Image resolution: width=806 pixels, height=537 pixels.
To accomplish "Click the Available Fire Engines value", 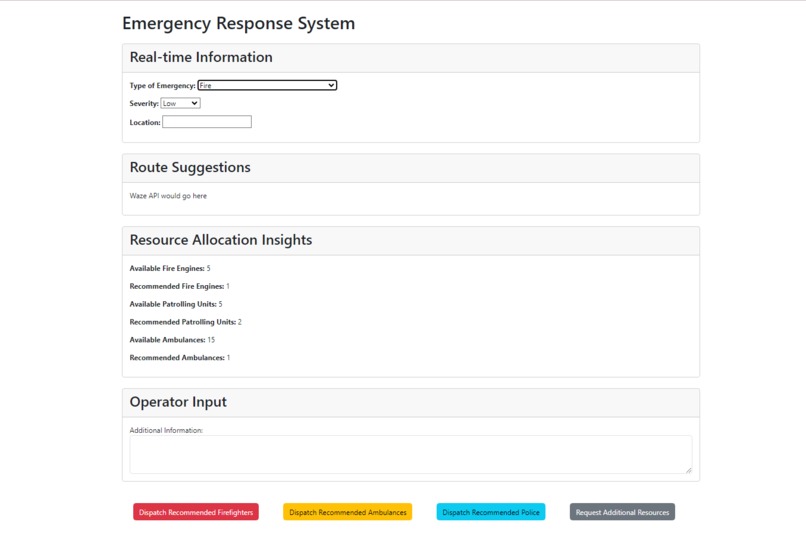I will (208, 268).
